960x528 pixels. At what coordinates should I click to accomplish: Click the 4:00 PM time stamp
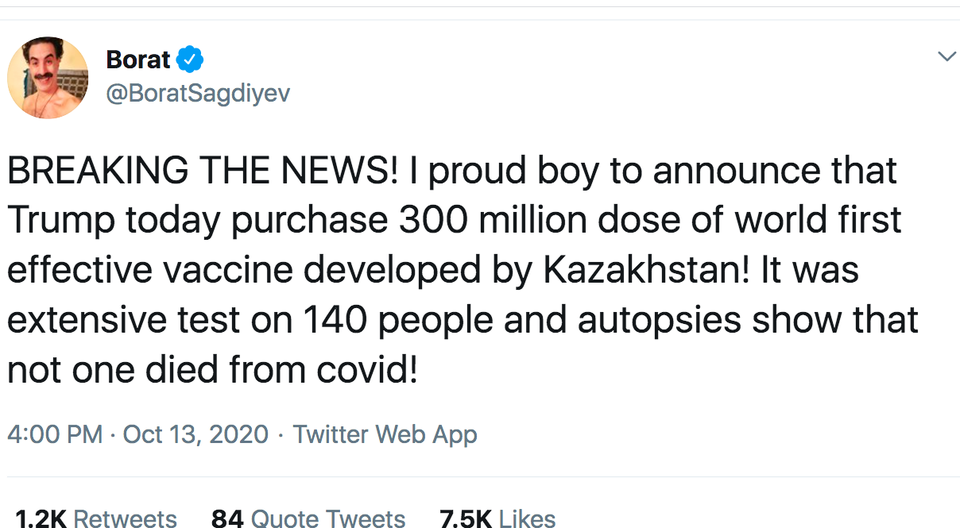[x=55, y=435]
